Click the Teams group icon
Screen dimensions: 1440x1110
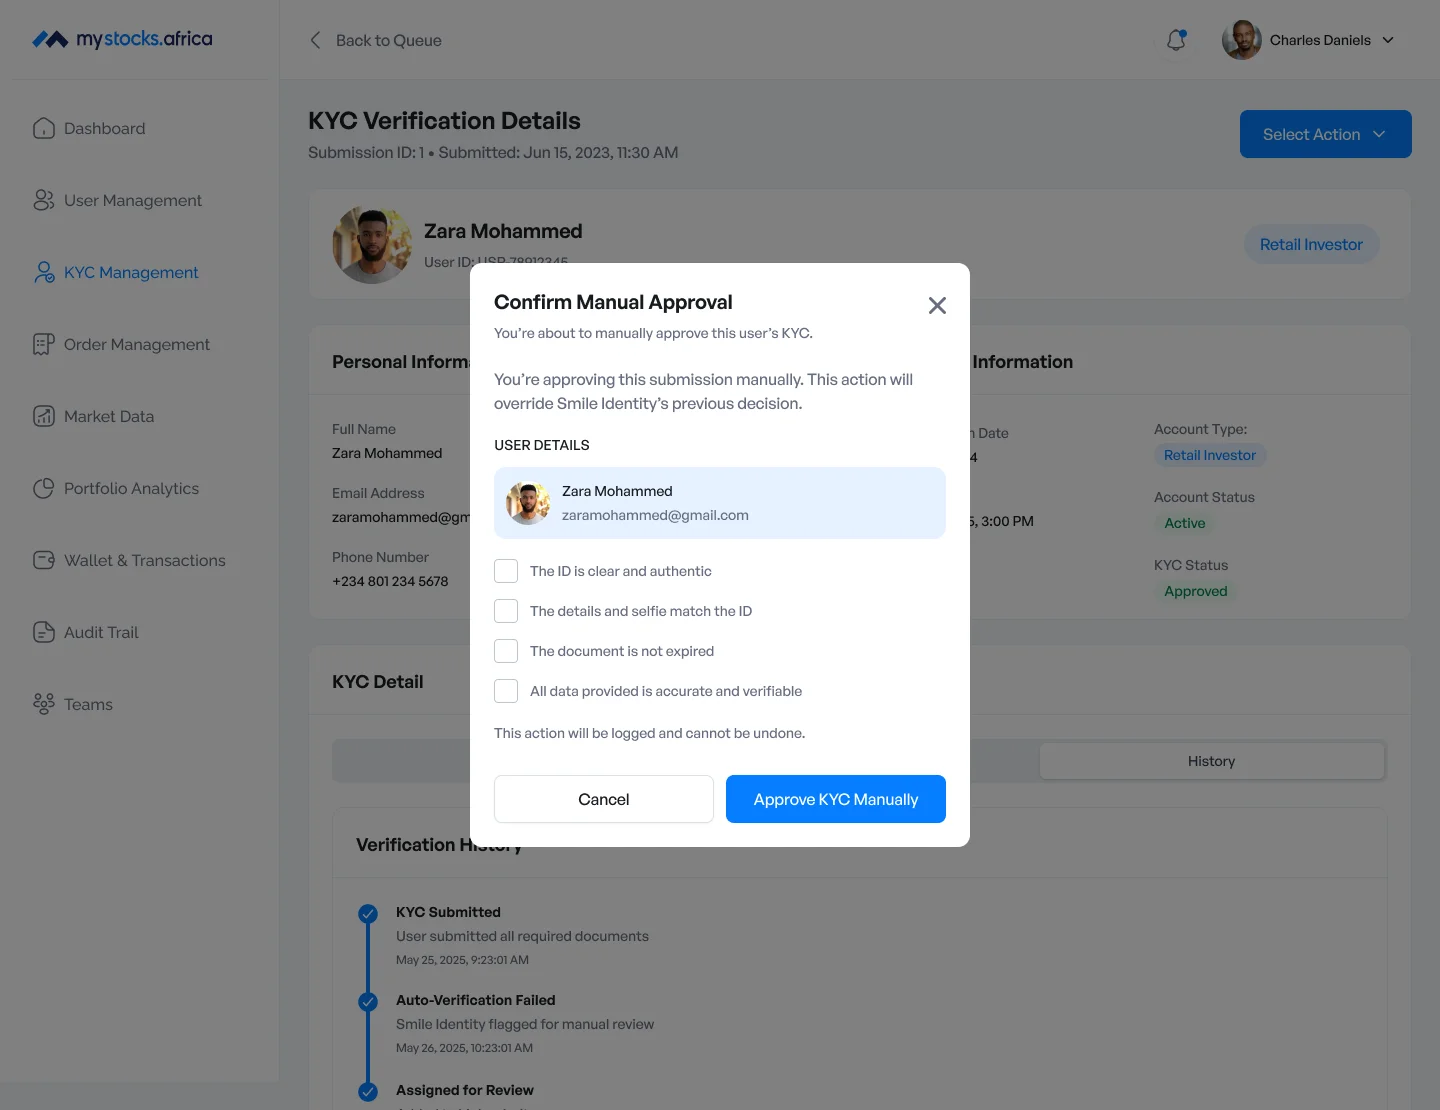pos(44,704)
